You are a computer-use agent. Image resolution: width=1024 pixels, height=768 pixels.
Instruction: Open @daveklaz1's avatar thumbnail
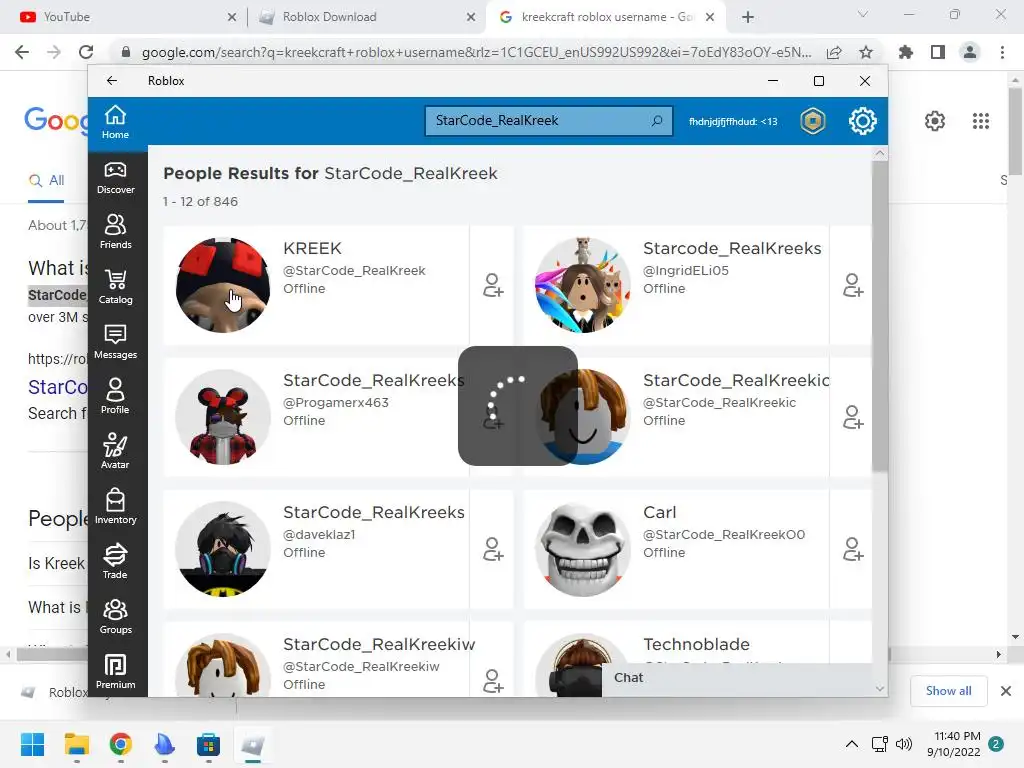click(x=223, y=549)
